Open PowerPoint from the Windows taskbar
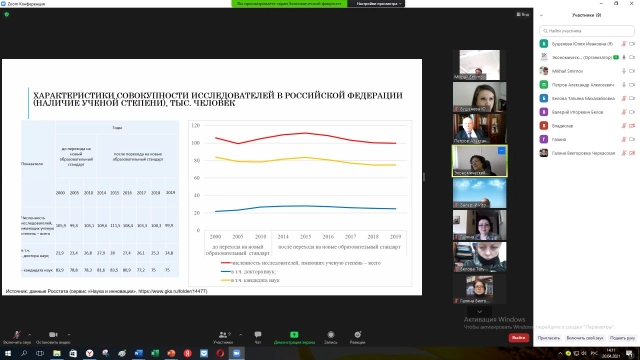The height and width of the screenshot is (360, 640). click(171, 353)
